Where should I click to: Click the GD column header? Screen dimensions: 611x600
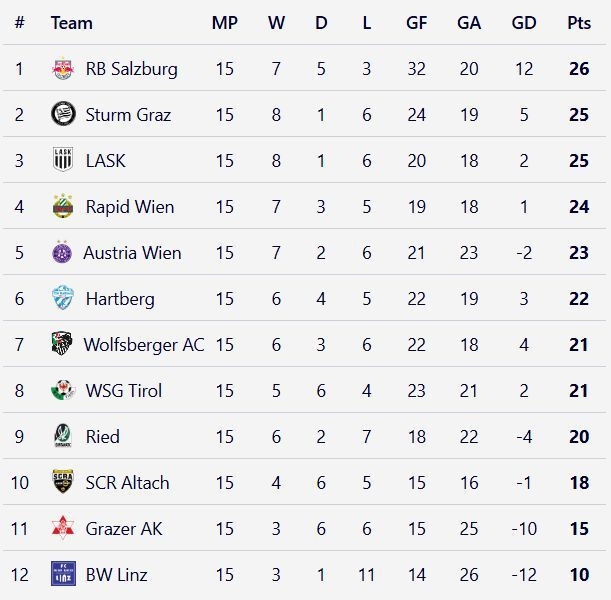[x=523, y=23]
